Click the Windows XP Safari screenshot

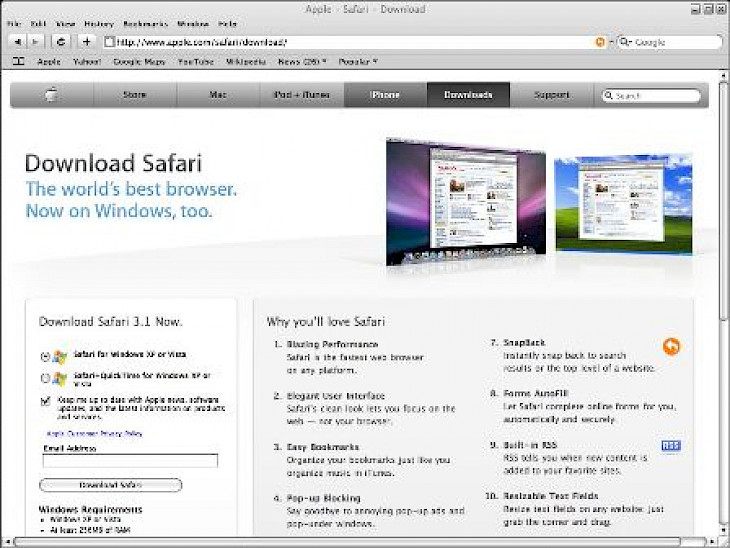coord(623,204)
